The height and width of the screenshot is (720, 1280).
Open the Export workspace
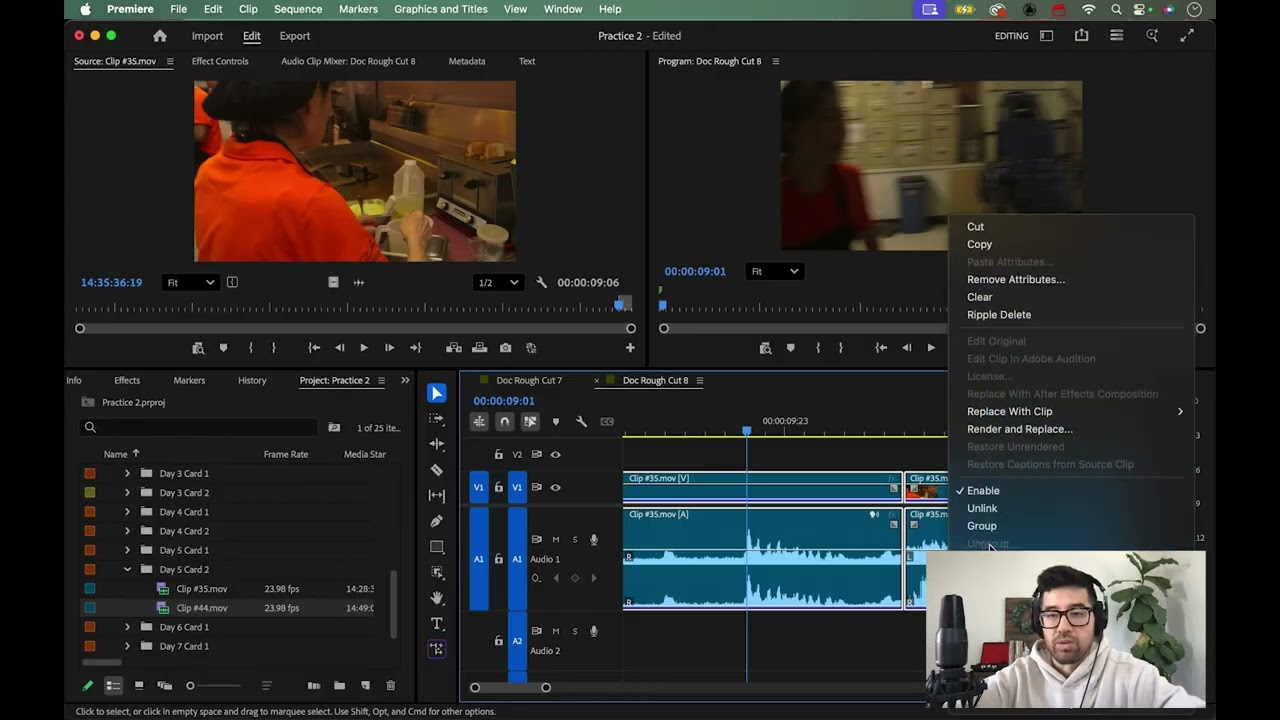tap(295, 36)
